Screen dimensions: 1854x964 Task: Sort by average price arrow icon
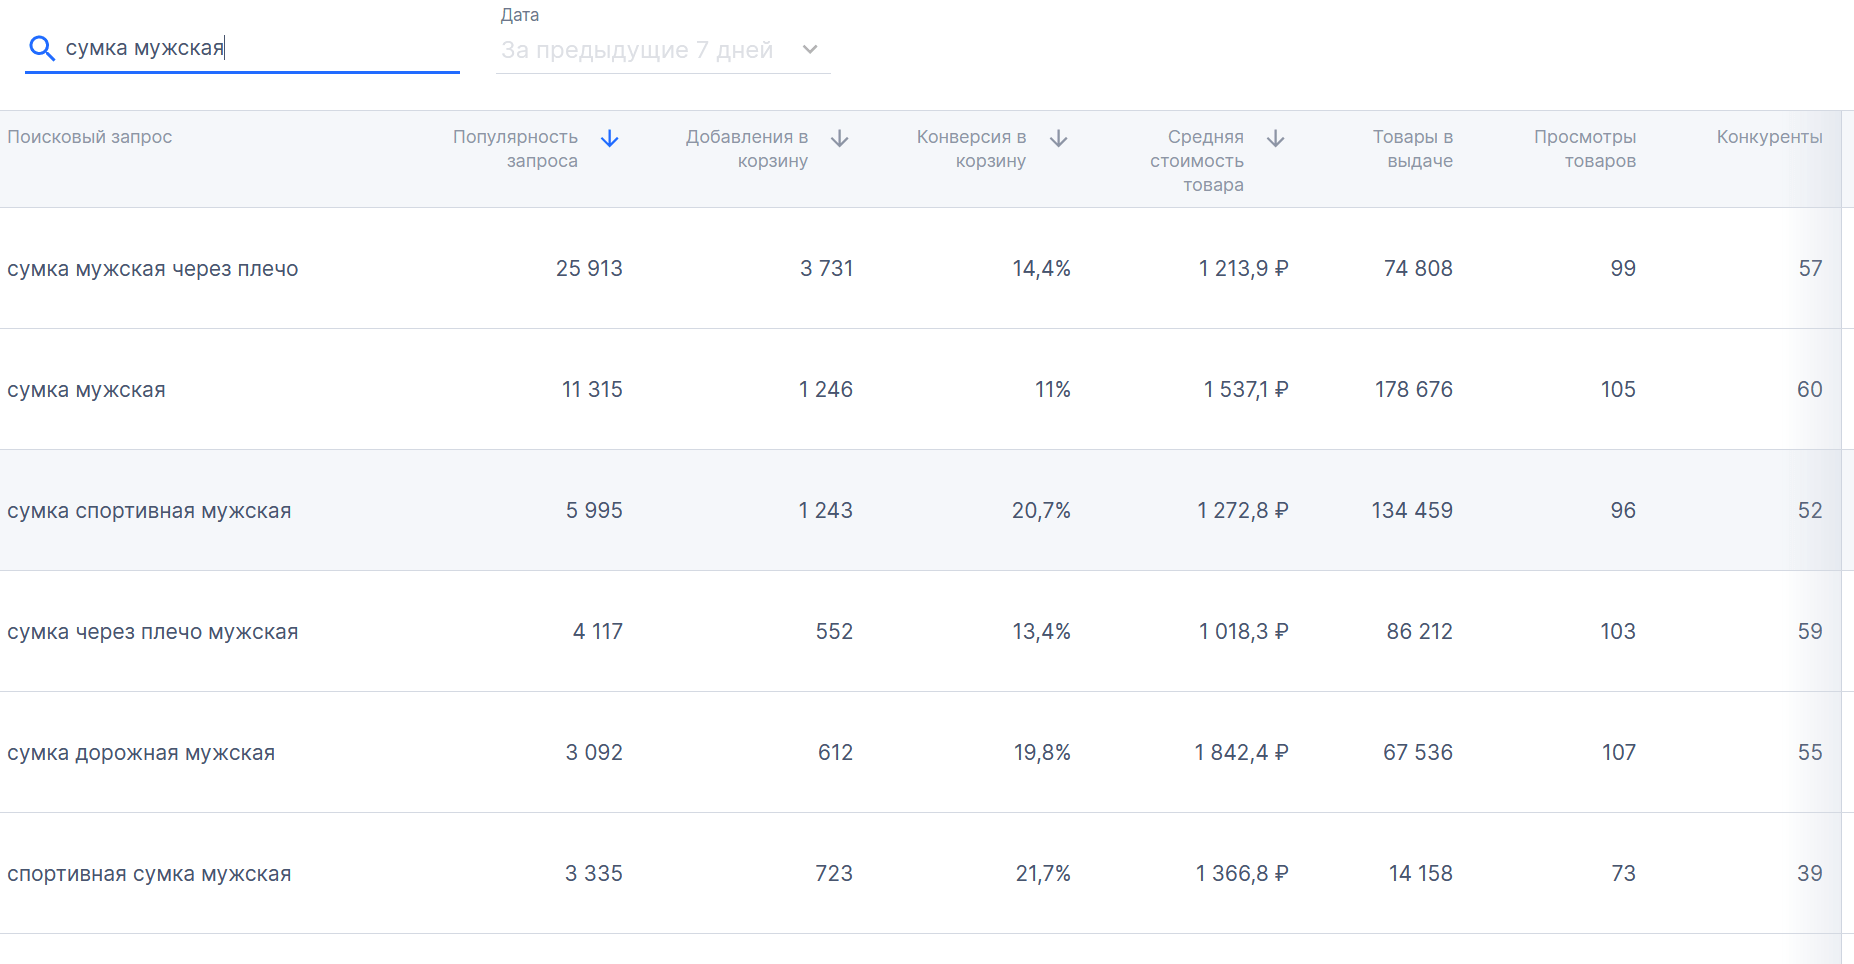1276,139
